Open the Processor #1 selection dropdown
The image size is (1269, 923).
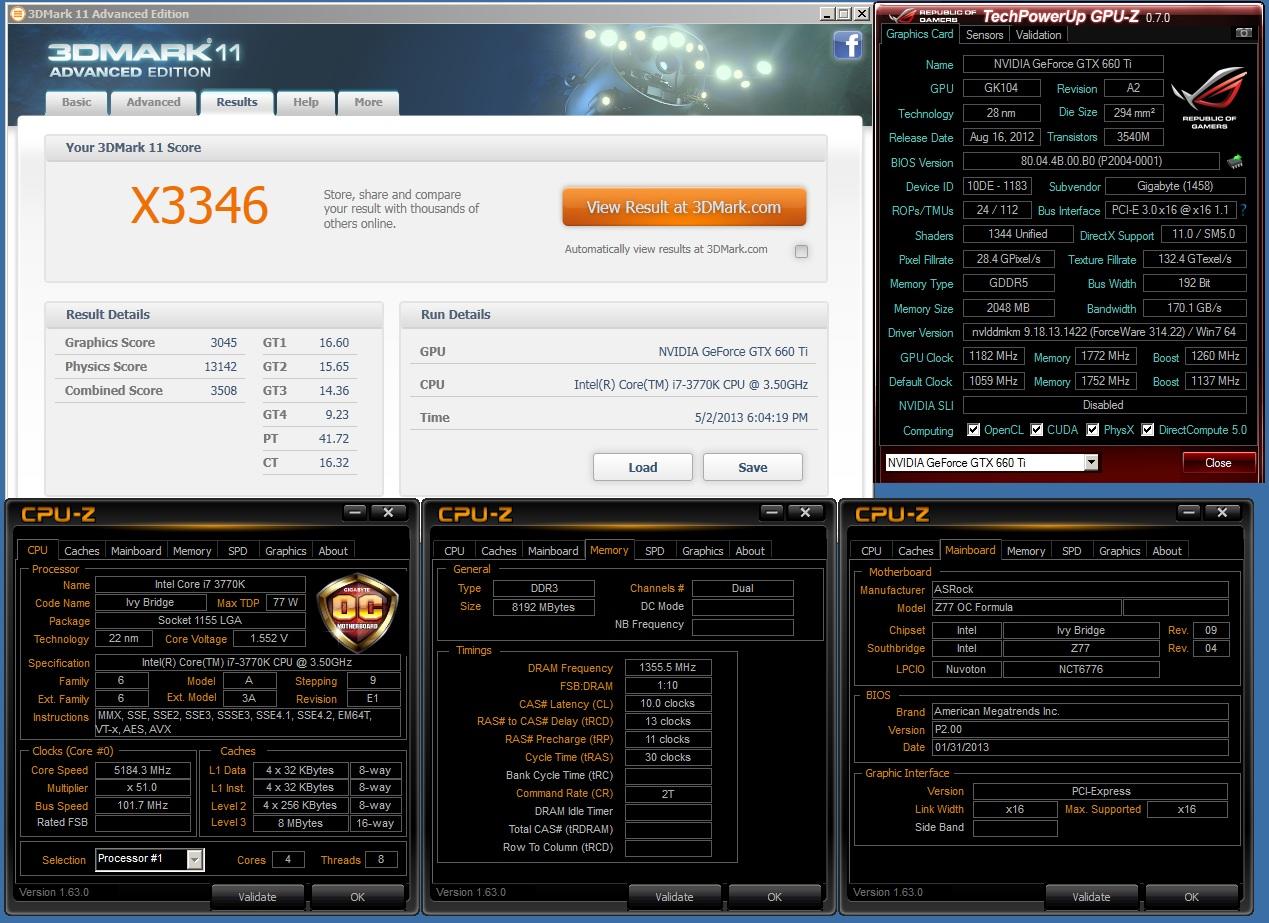[x=195, y=859]
